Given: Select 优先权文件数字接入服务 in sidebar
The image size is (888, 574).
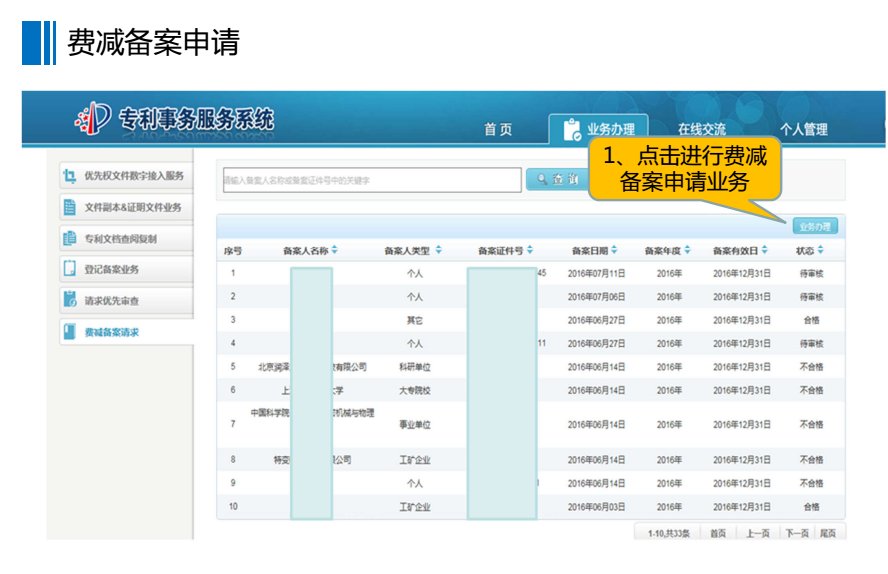Looking at the screenshot, I should point(126,176).
